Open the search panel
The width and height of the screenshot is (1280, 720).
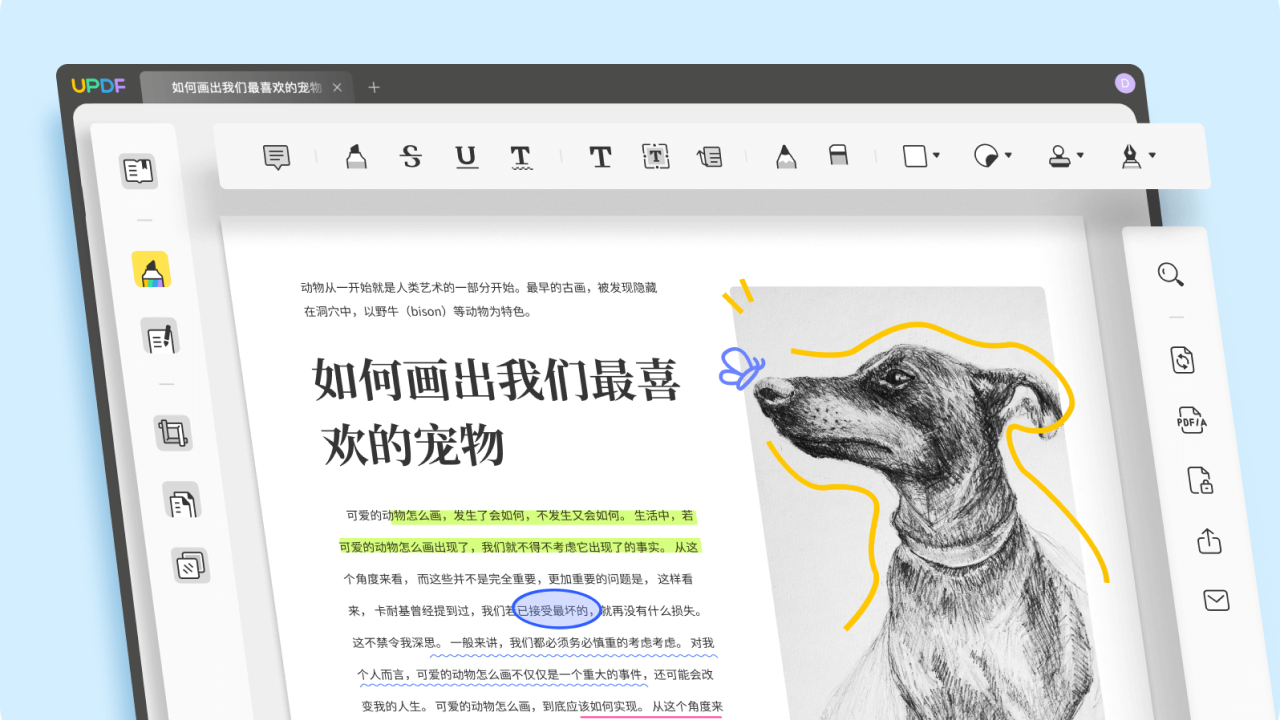1170,275
